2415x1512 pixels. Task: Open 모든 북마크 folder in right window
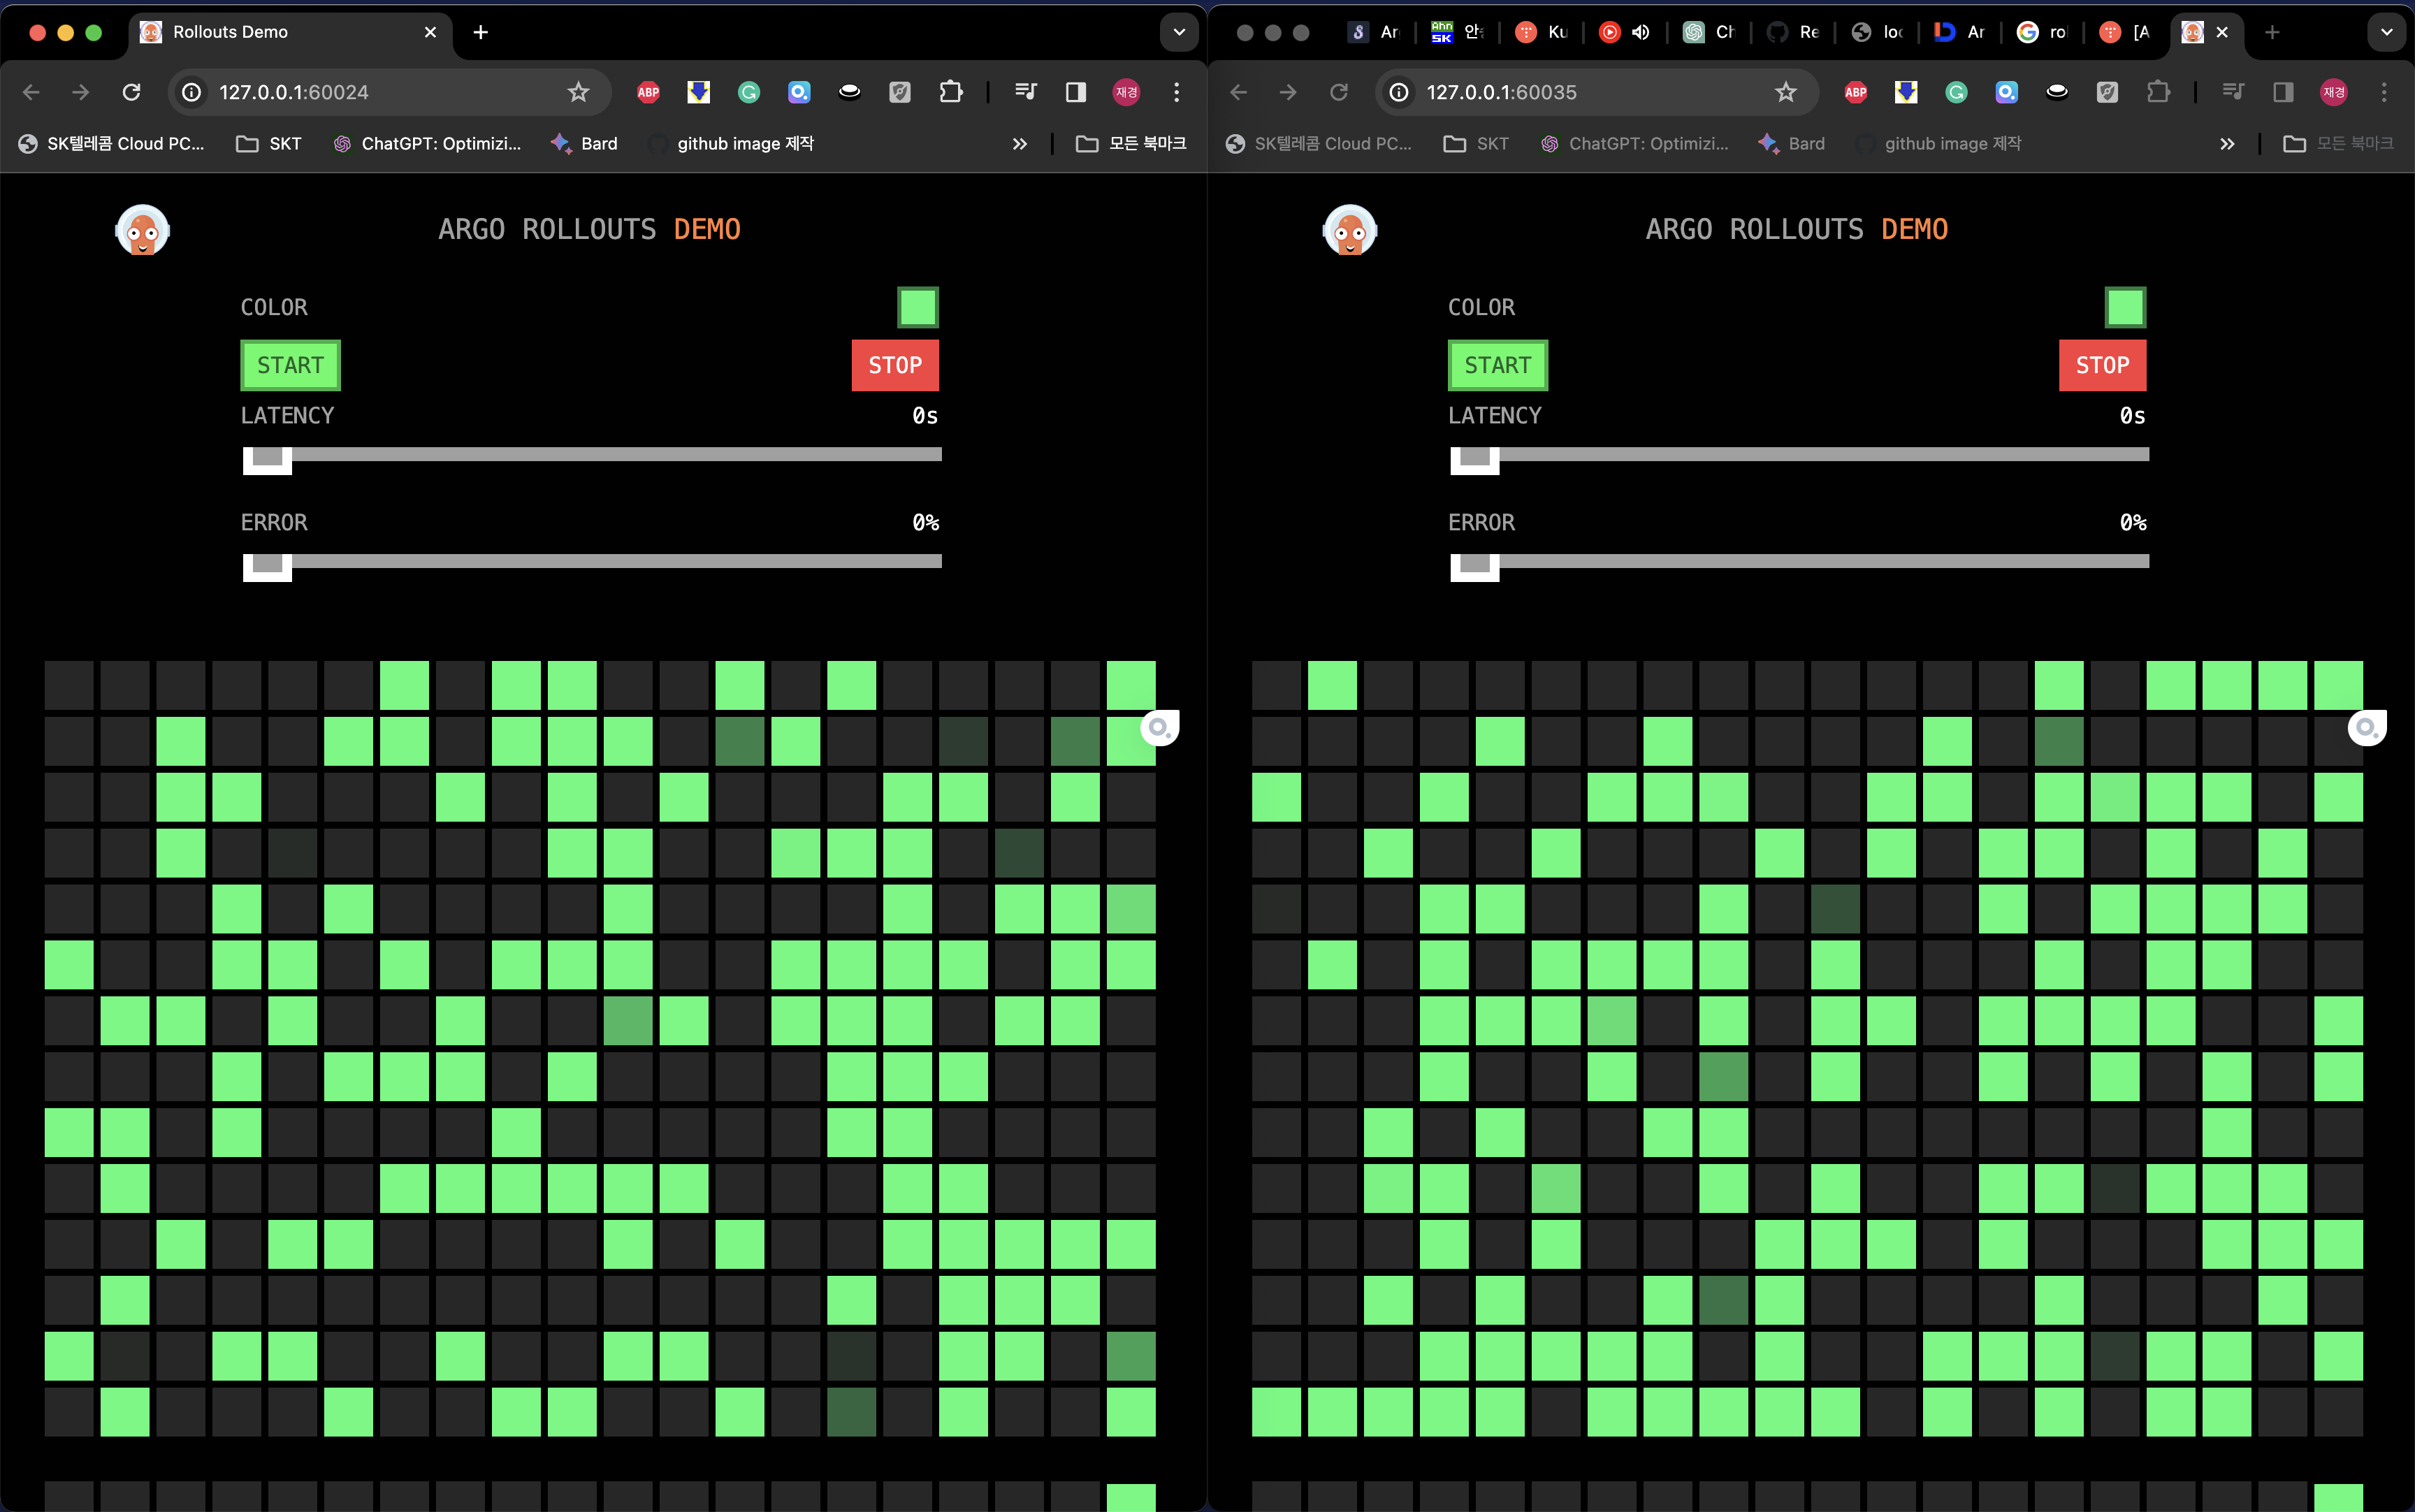click(x=2338, y=144)
